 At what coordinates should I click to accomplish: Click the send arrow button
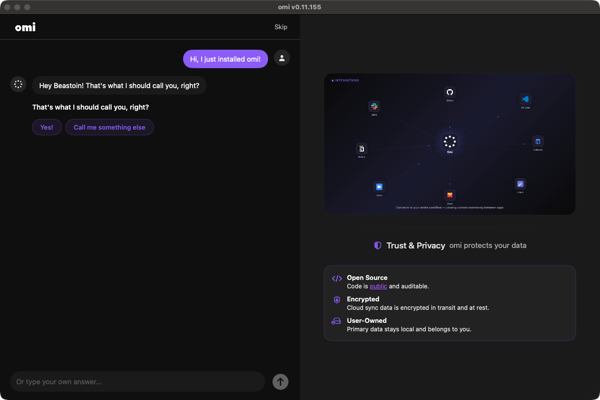[x=280, y=382]
